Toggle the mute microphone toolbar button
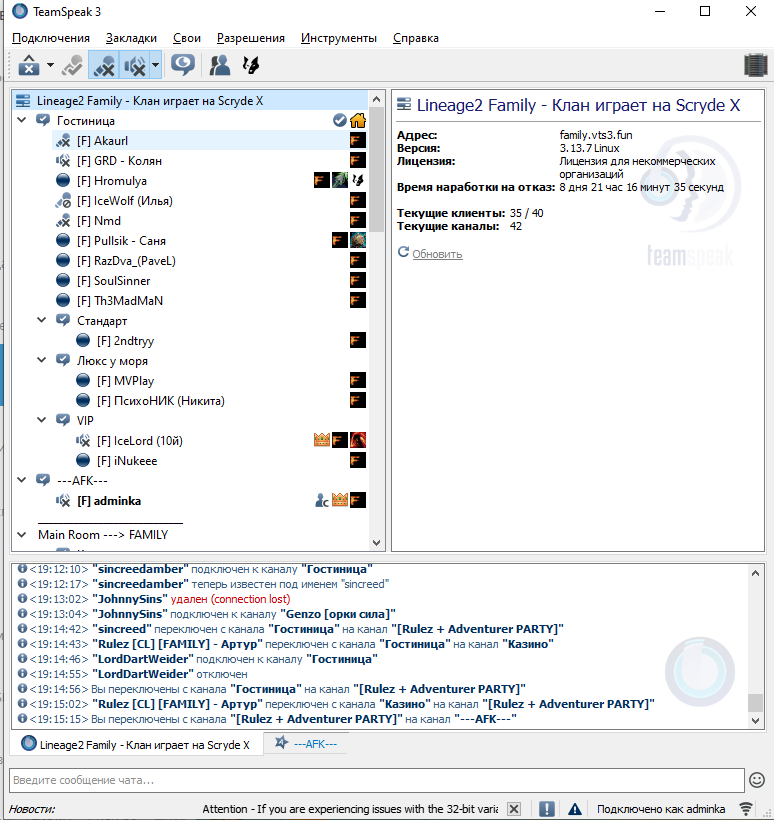This screenshot has height=820, width=774. (103, 66)
